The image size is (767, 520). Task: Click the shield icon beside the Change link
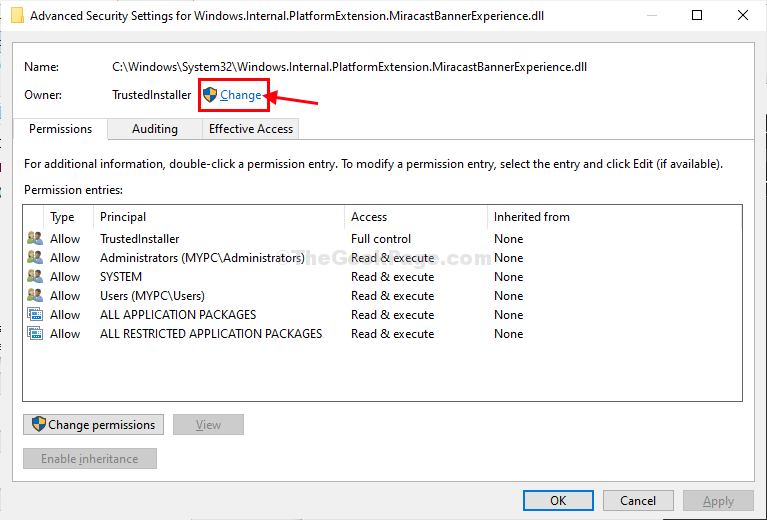[x=210, y=94]
